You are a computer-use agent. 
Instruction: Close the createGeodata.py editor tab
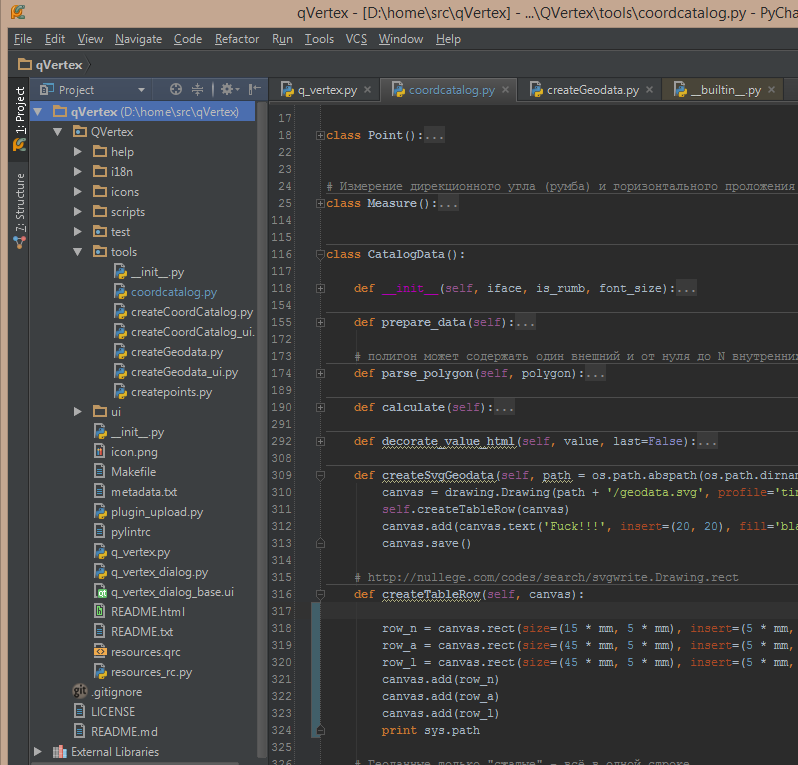pyautogui.click(x=650, y=90)
